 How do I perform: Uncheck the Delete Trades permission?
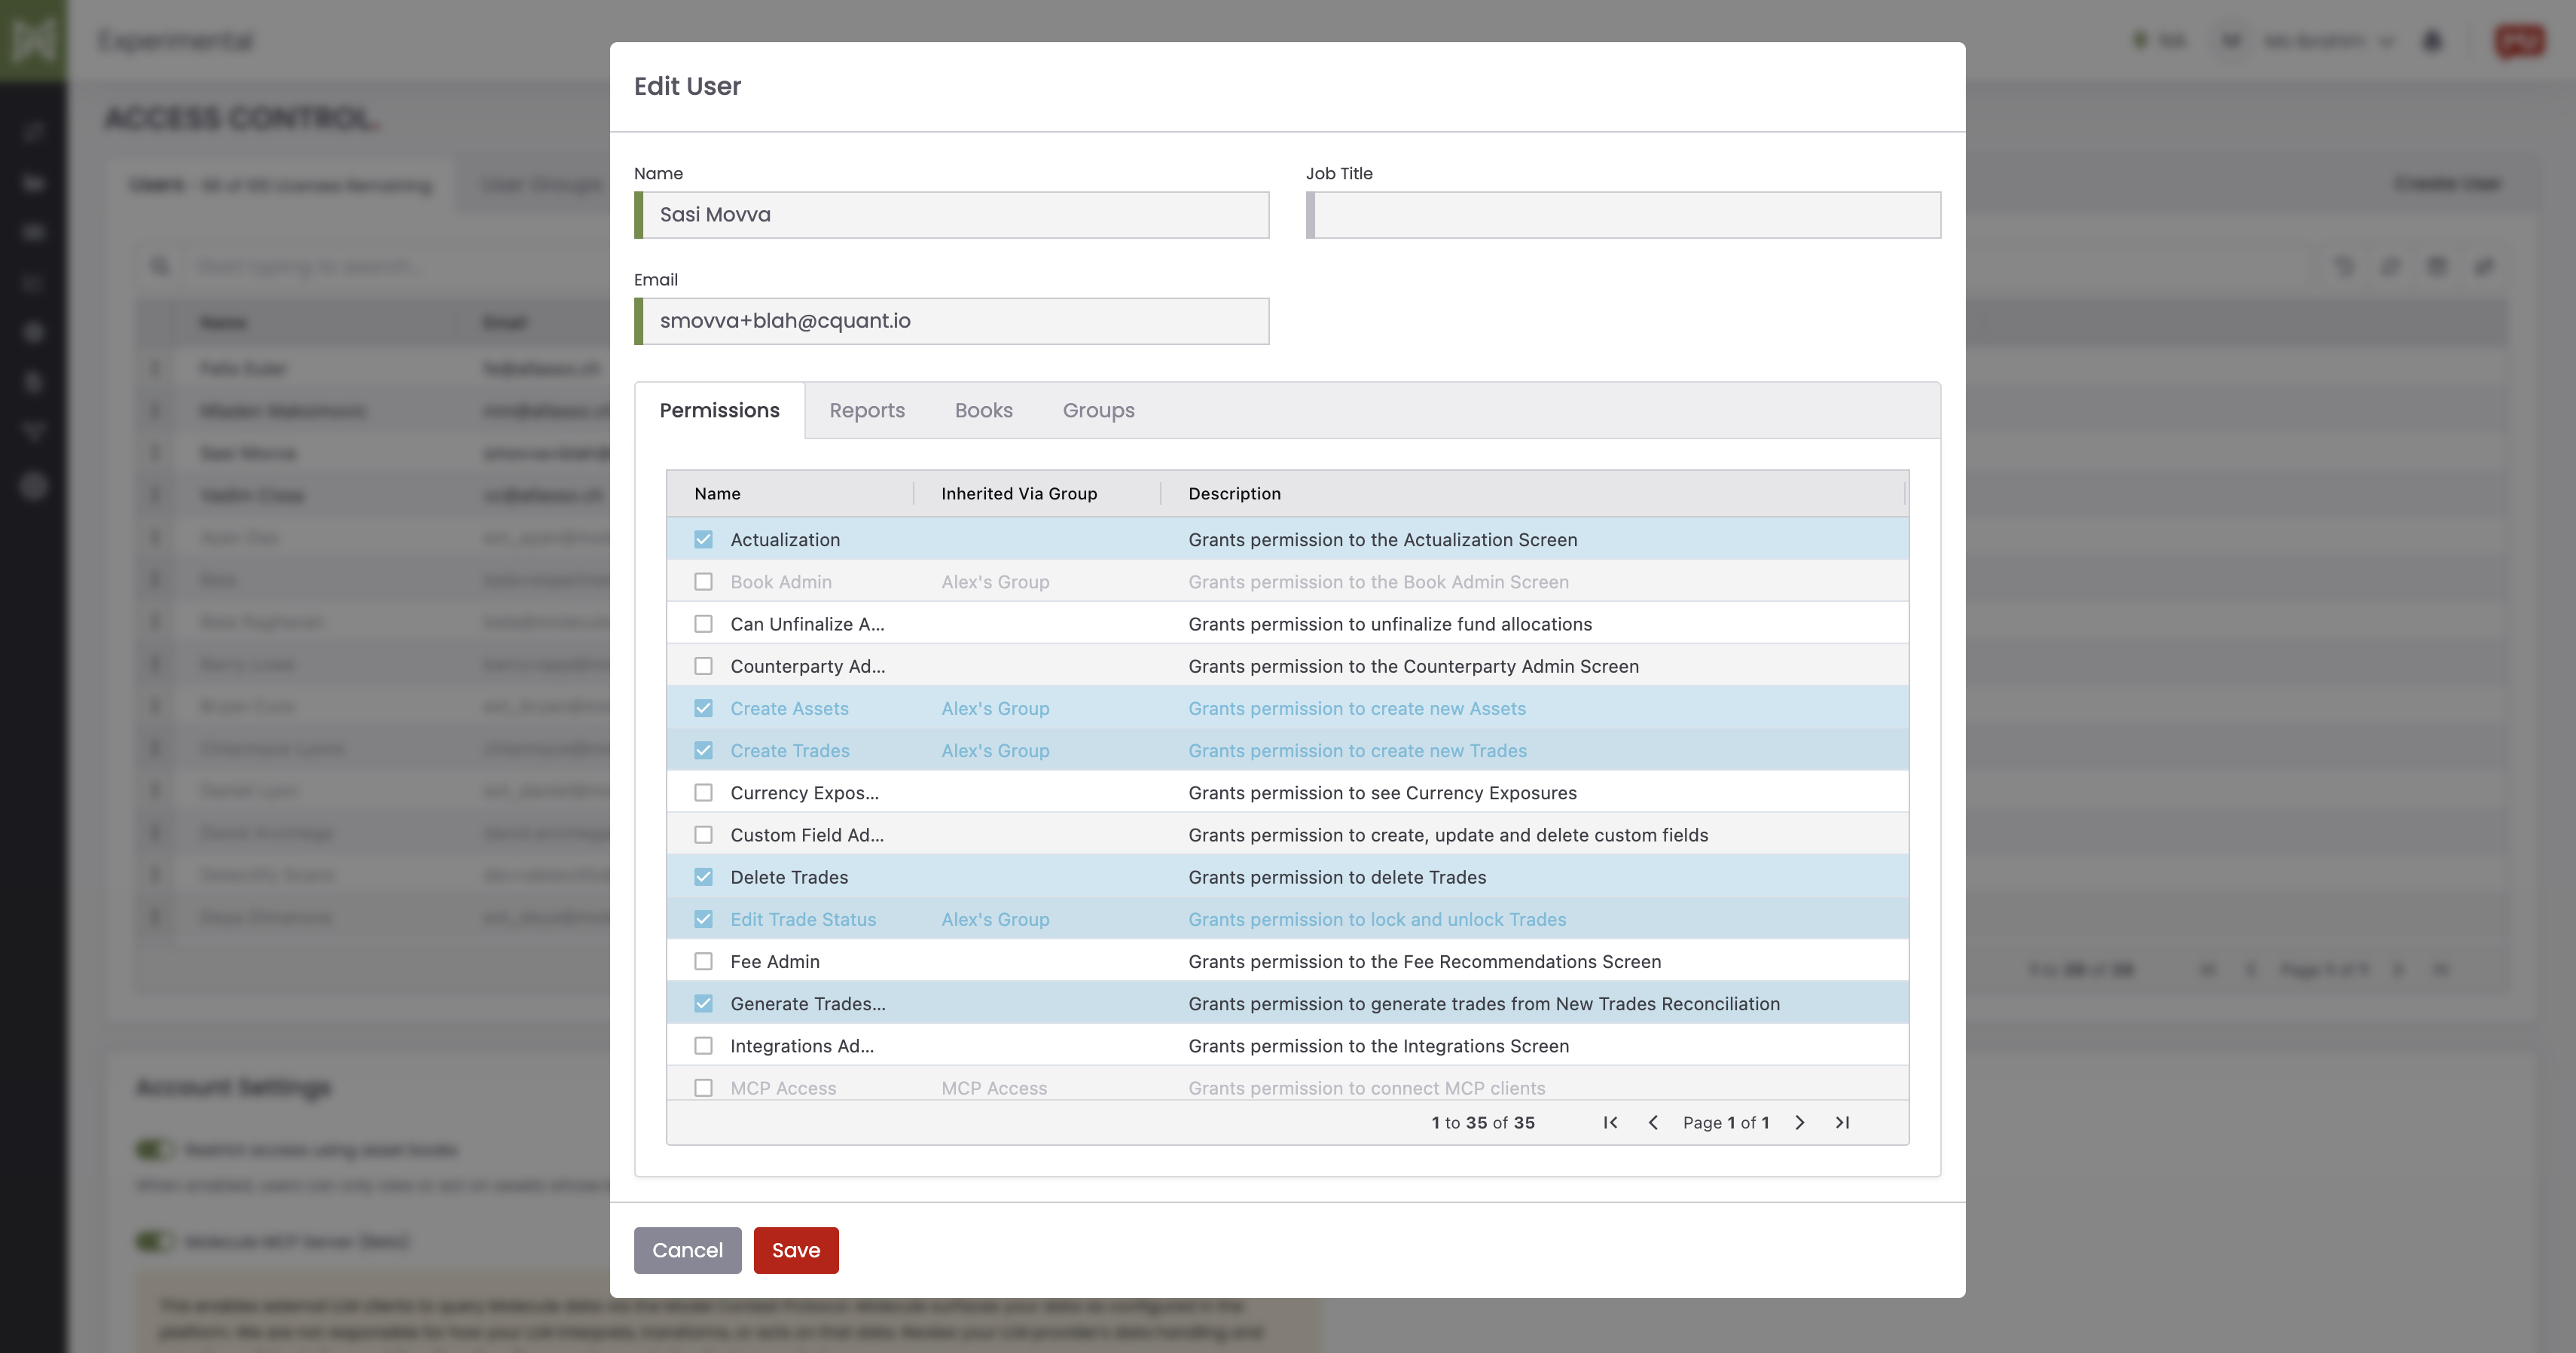(704, 877)
